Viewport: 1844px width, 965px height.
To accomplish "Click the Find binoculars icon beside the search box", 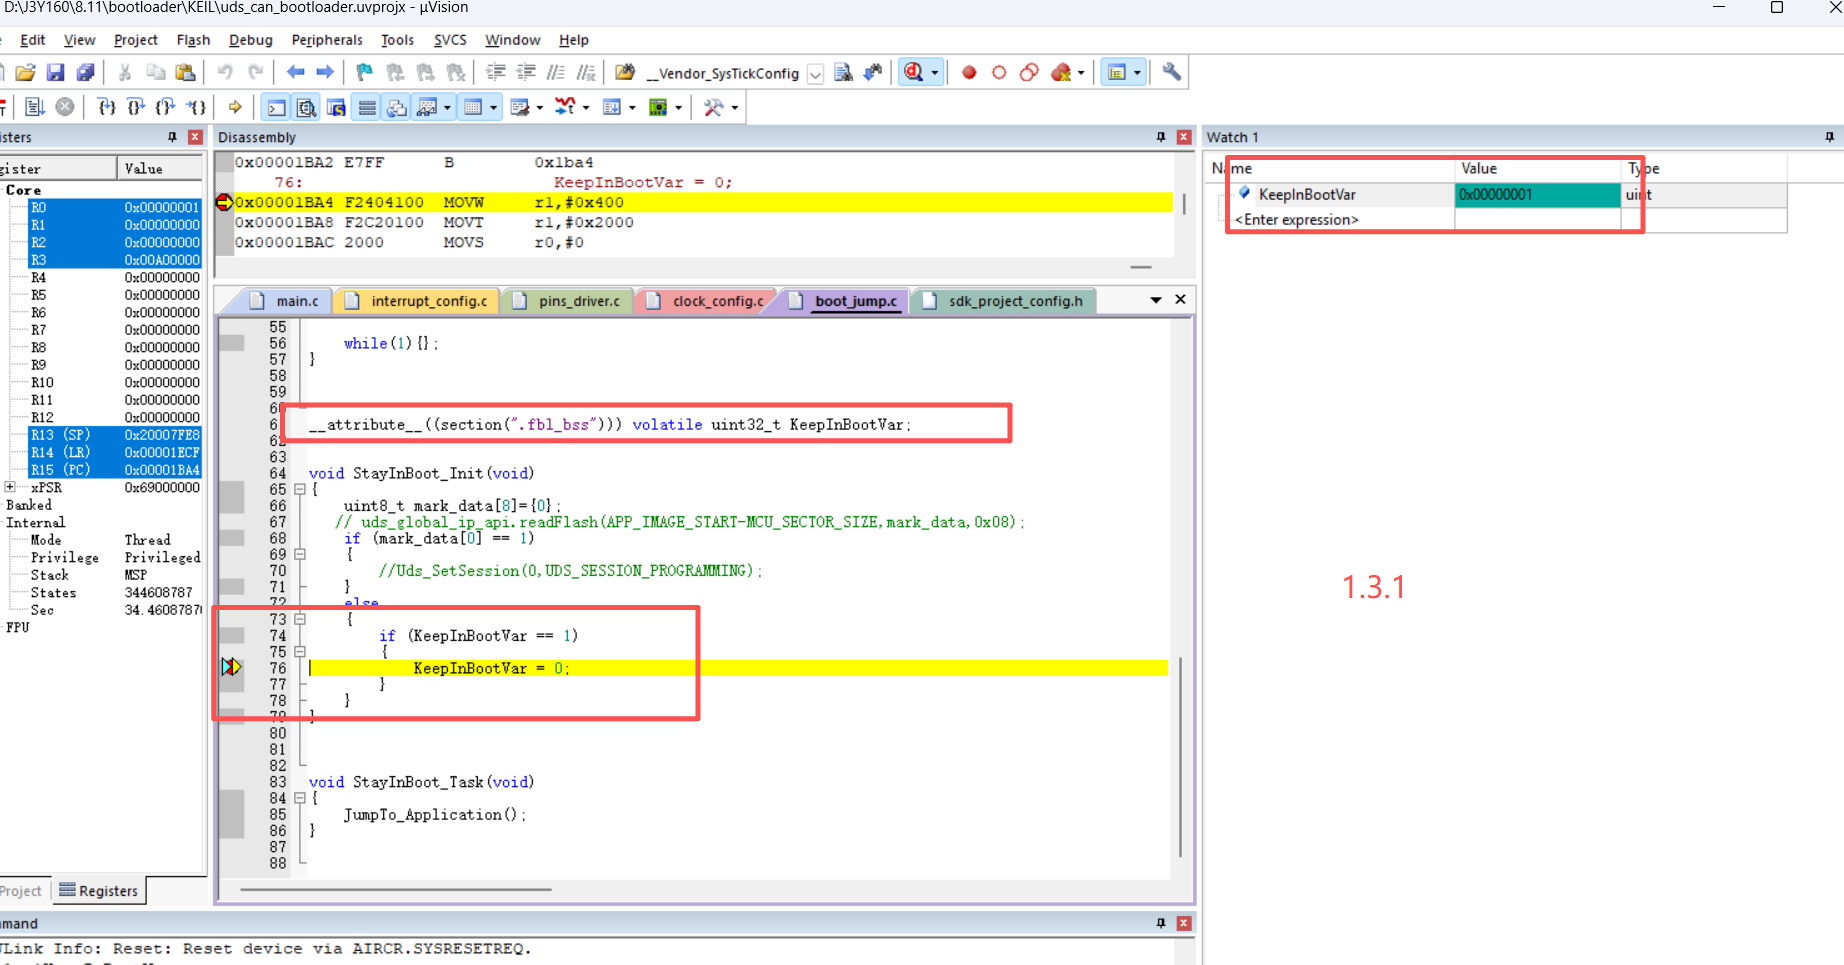I will click(x=843, y=72).
